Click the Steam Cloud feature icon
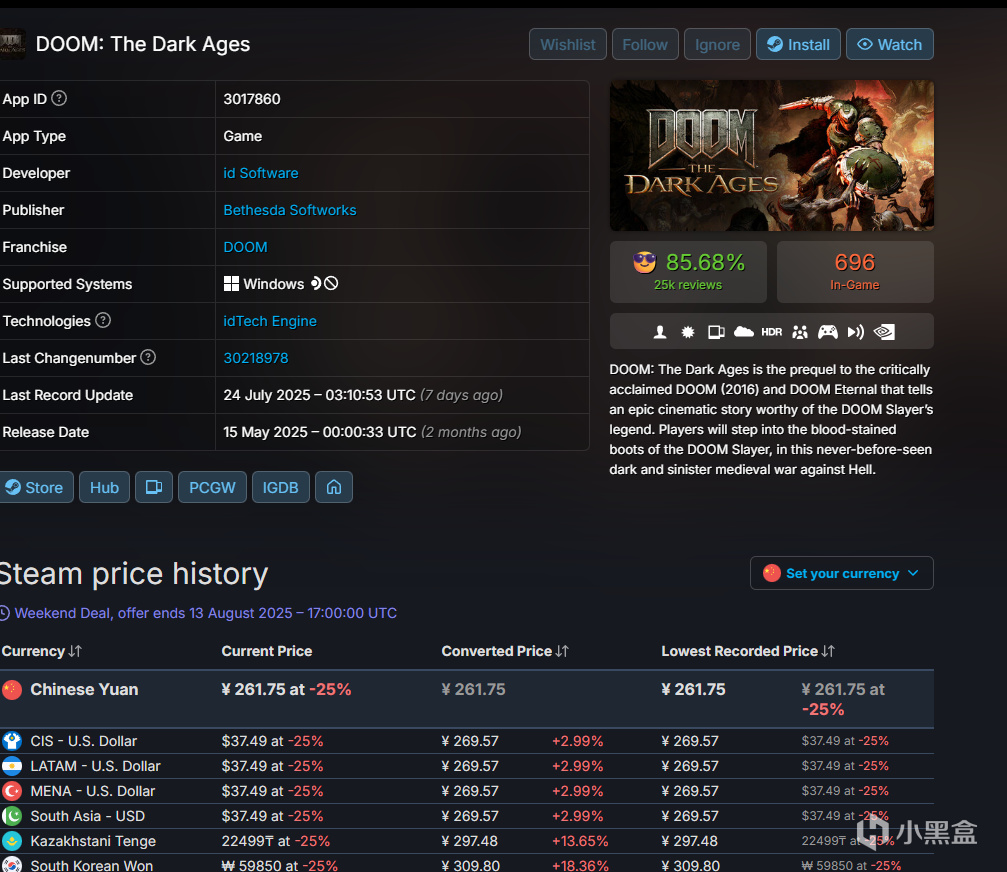The height and width of the screenshot is (872, 1007). click(744, 332)
